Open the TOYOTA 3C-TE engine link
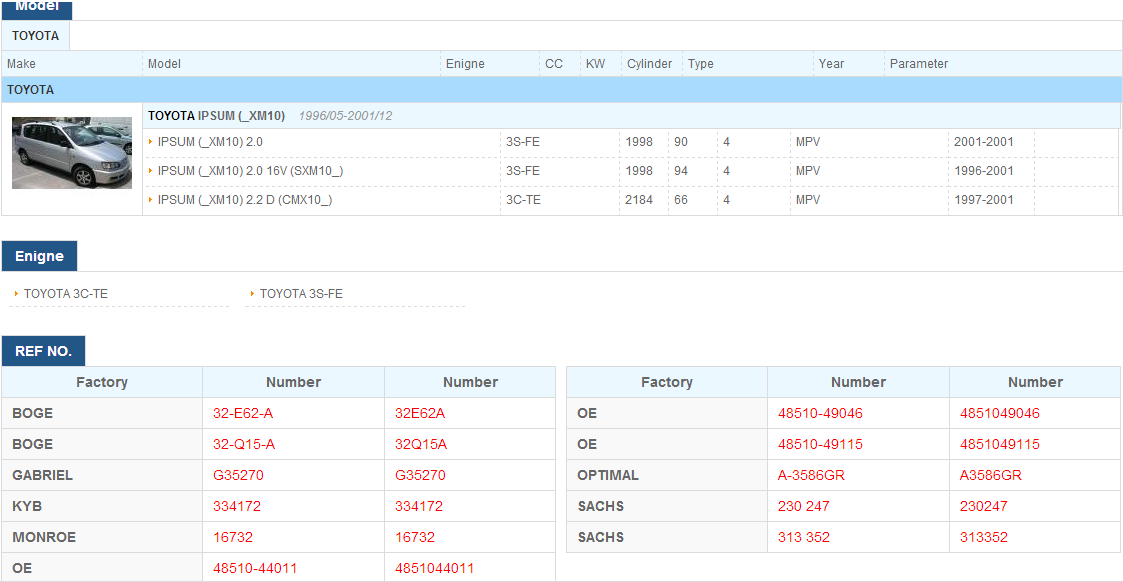Image resolution: width=1123 pixels, height=582 pixels. point(65,294)
